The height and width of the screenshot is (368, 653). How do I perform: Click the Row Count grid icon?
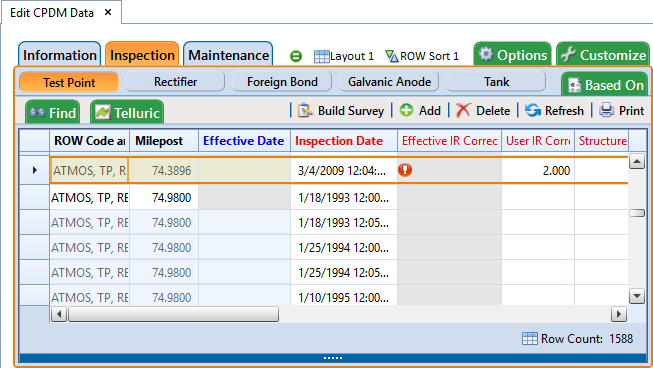point(529,338)
